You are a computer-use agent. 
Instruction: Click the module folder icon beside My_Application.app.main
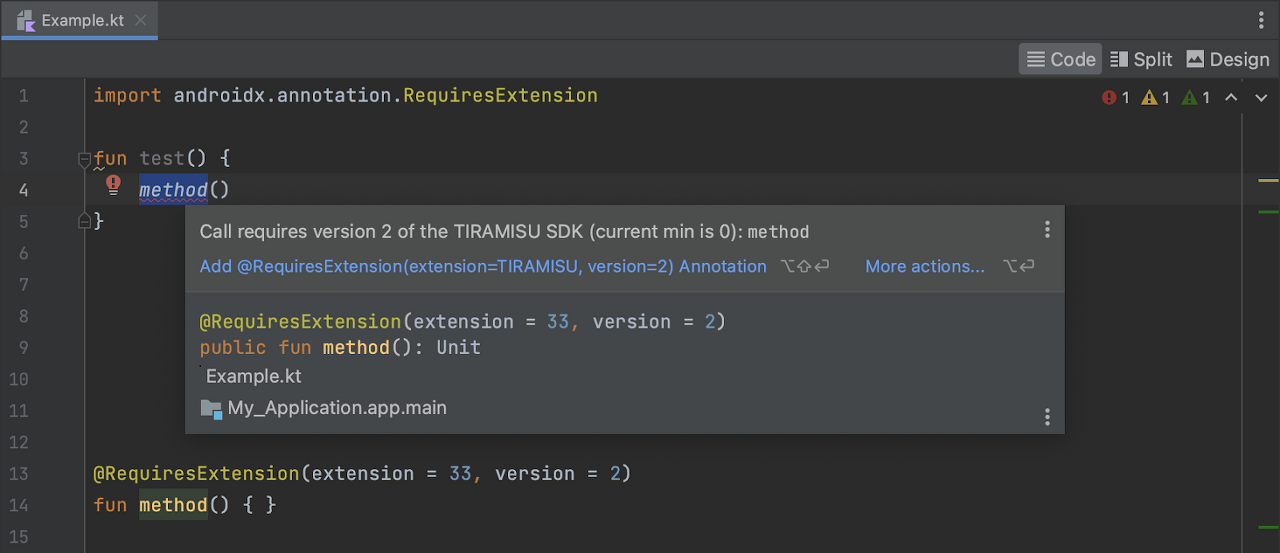211,408
